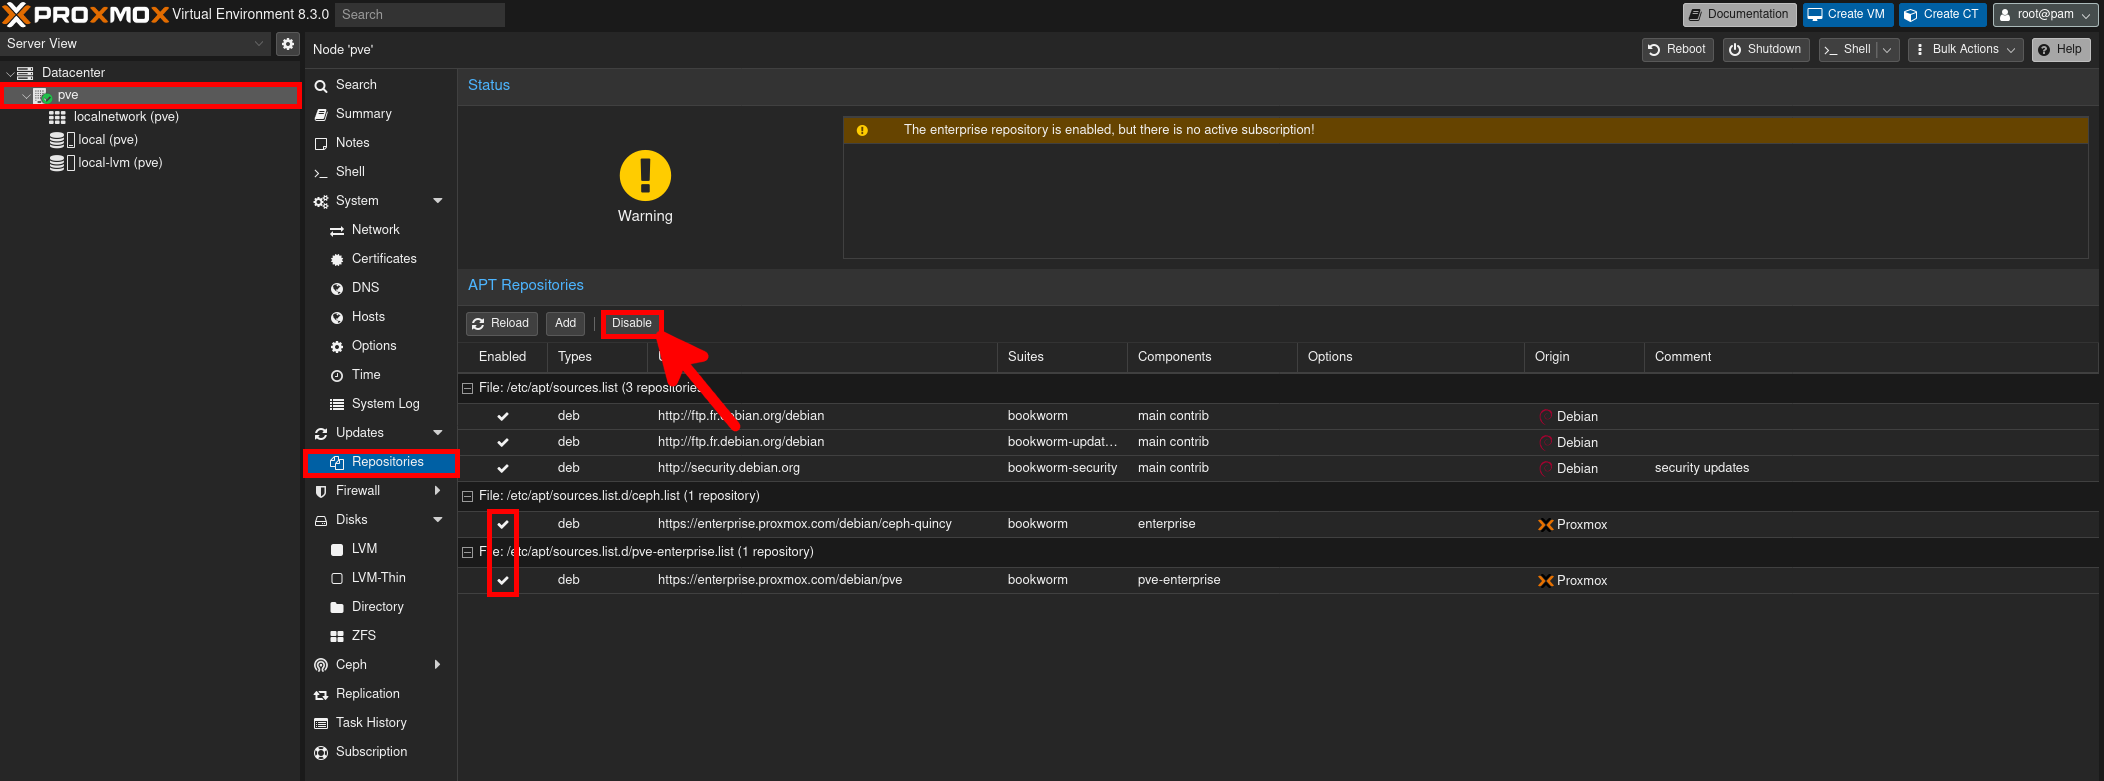Click the Replication arrows icon
The height and width of the screenshot is (781, 2104).
tap(321, 694)
